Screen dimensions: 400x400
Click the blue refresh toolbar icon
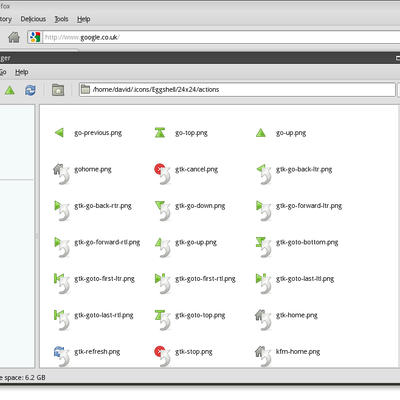[30, 90]
